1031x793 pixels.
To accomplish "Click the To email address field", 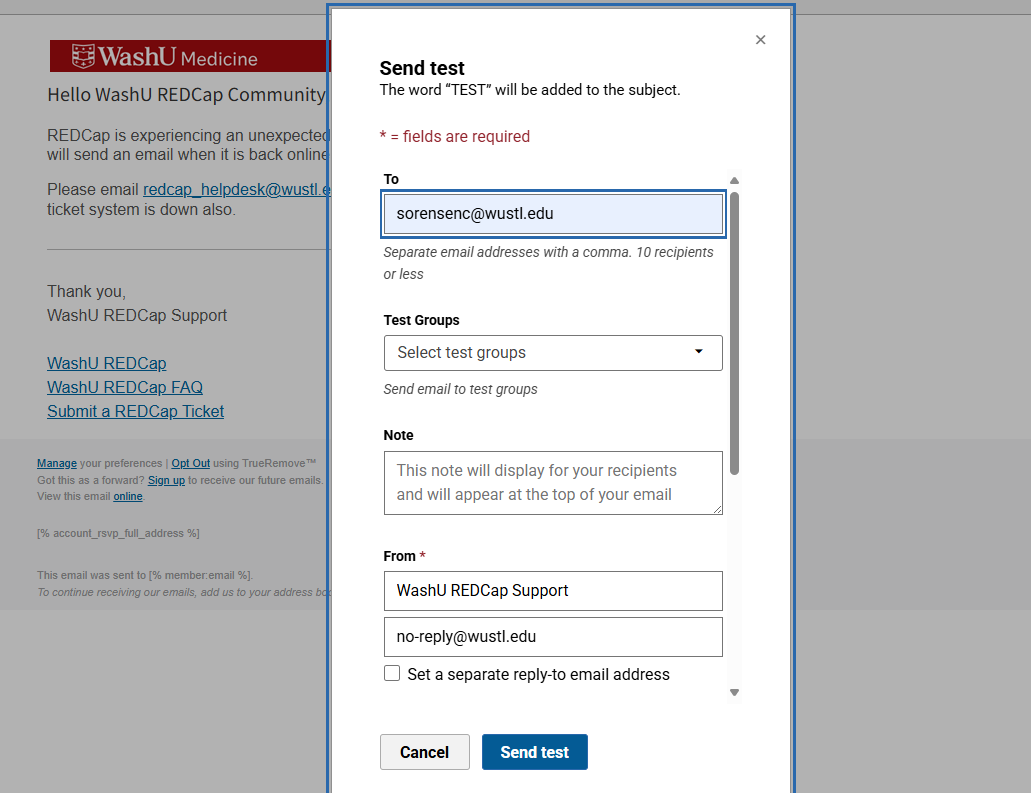I will tap(553, 214).
